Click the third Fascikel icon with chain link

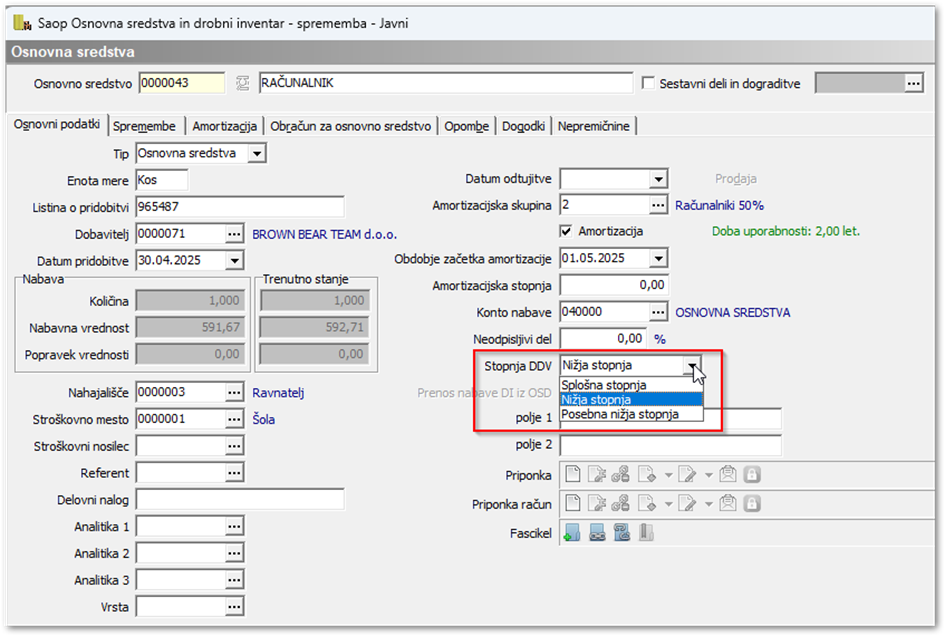(x=621, y=533)
